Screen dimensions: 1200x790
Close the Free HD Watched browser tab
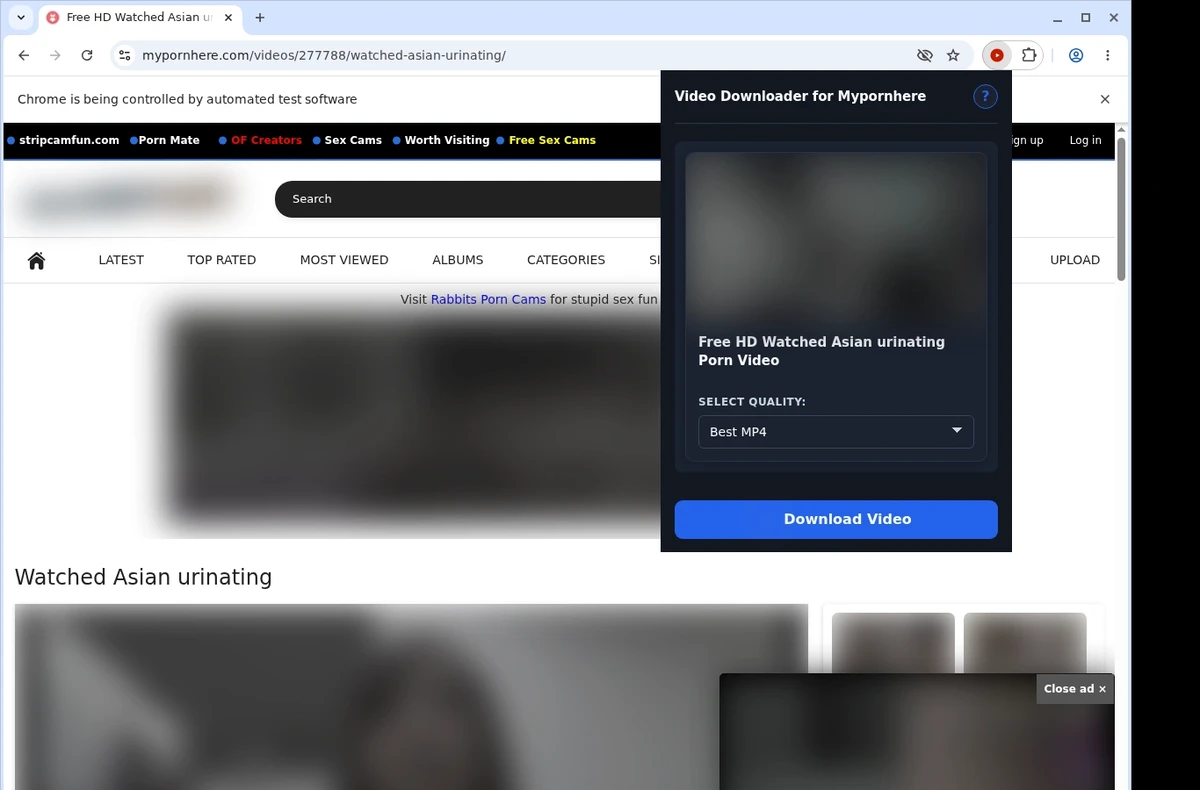[x=229, y=17]
